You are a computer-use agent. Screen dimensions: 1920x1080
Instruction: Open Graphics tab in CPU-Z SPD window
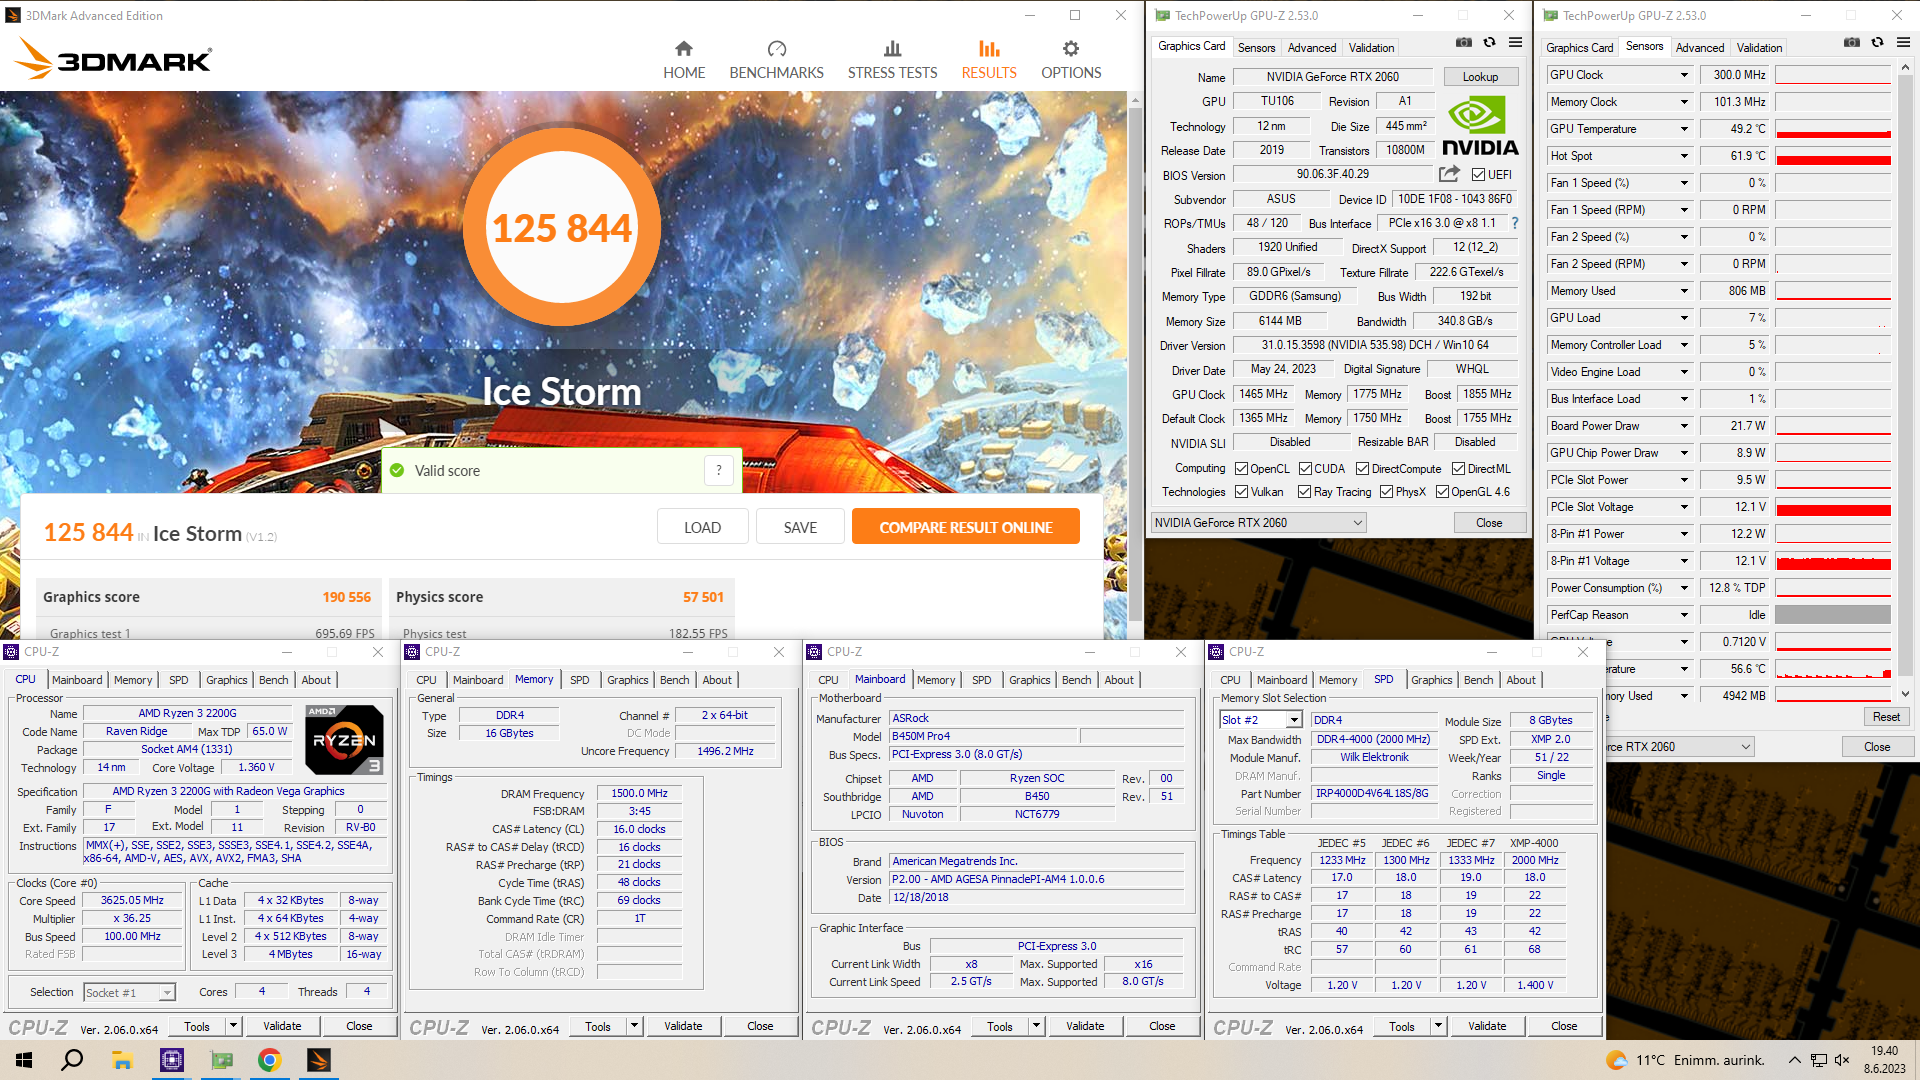[x=1431, y=680]
